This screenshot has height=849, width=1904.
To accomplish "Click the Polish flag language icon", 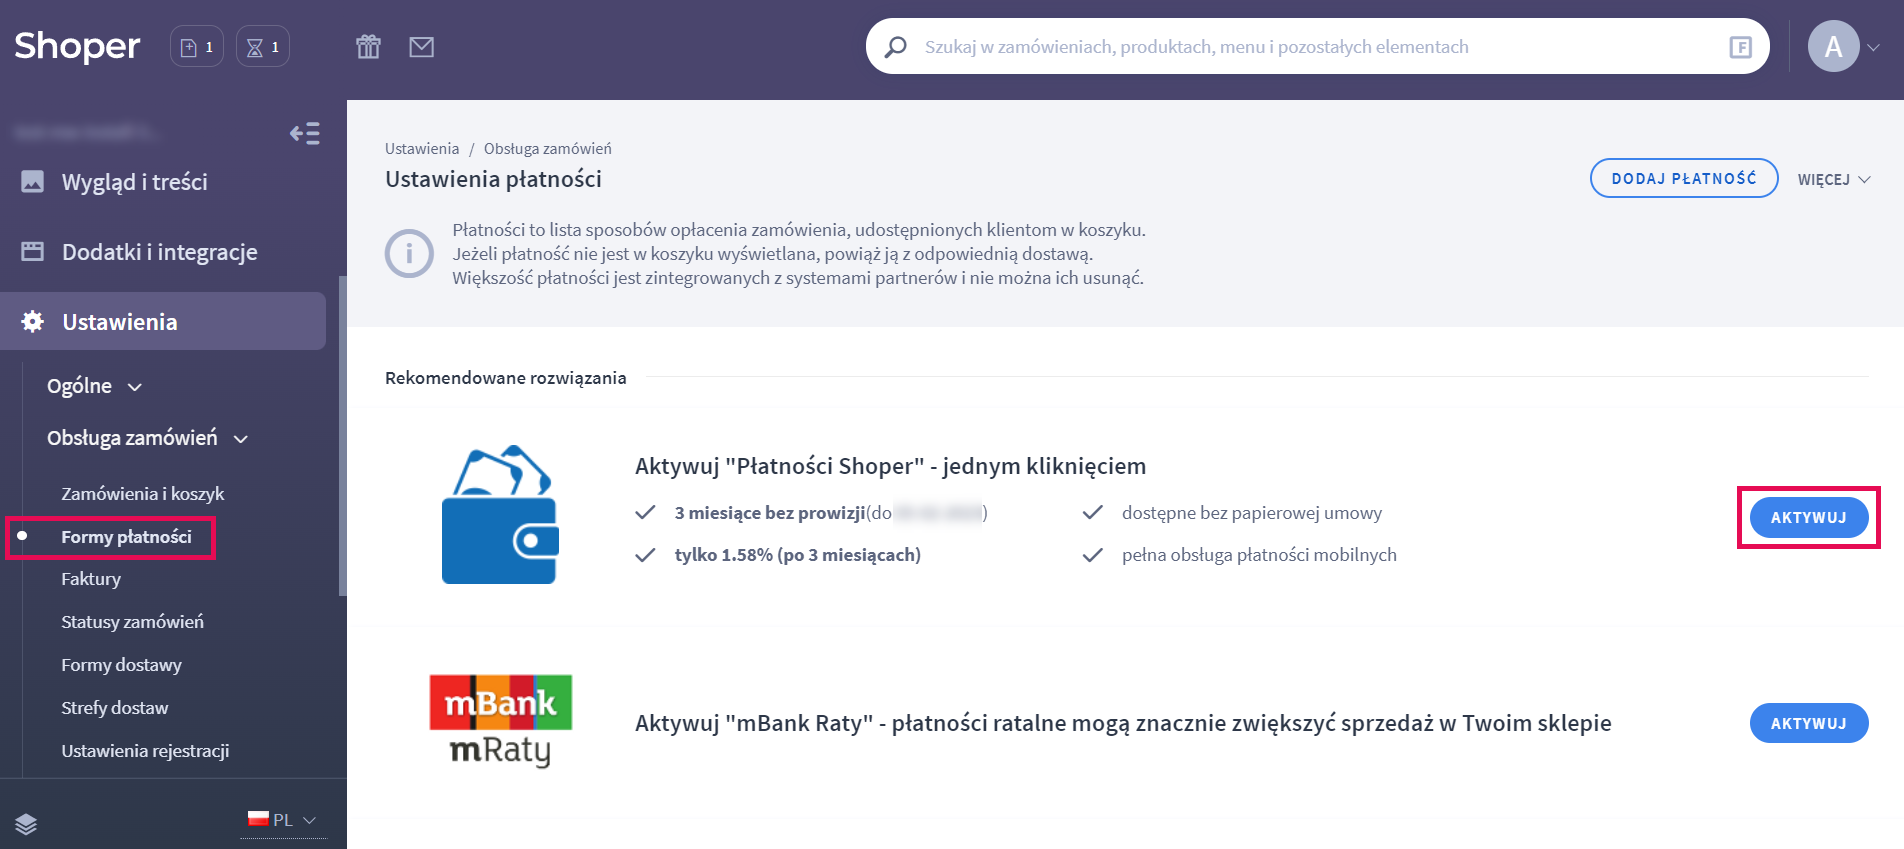I will (x=258, y=818).
